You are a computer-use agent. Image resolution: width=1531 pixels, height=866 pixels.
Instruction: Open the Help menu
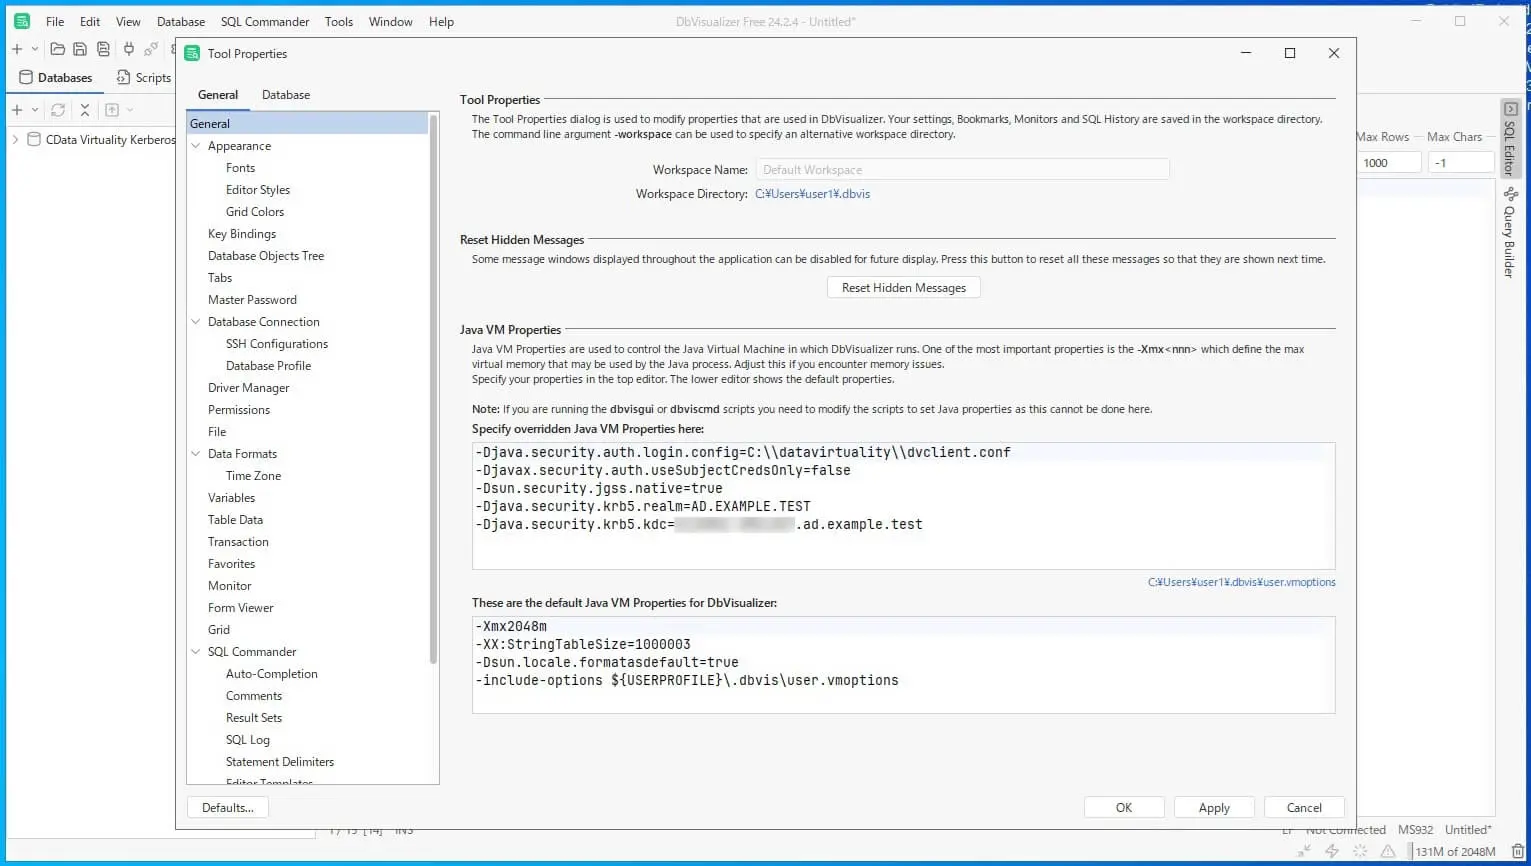pos(441,21)
